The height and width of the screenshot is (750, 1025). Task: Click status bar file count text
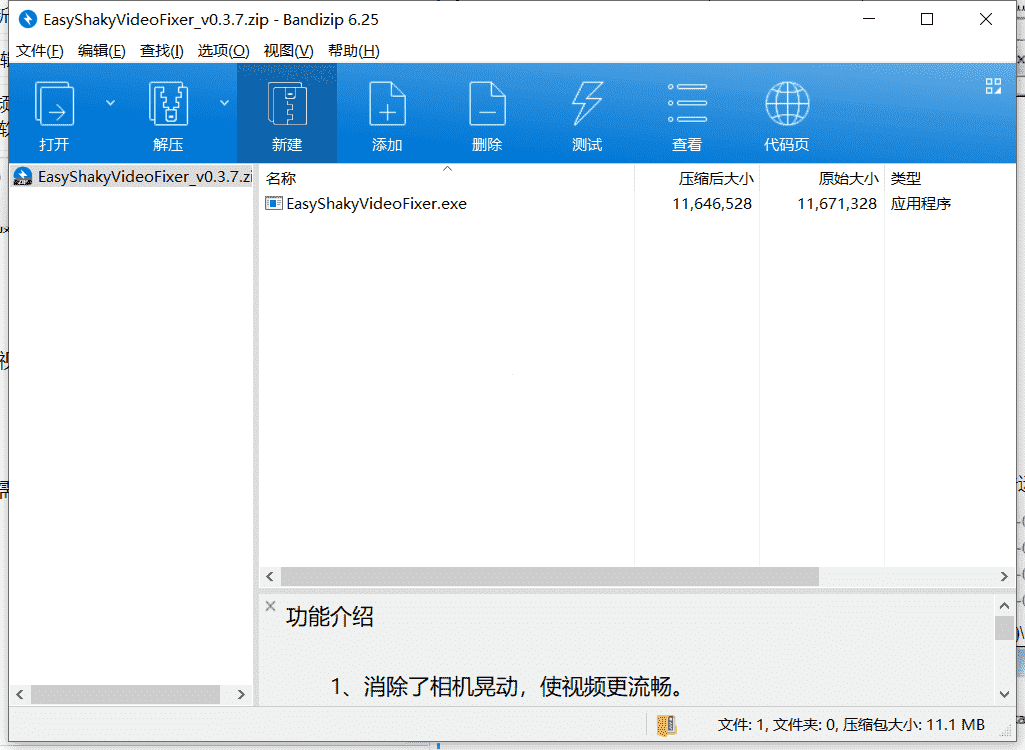click(x=851, y=725)
